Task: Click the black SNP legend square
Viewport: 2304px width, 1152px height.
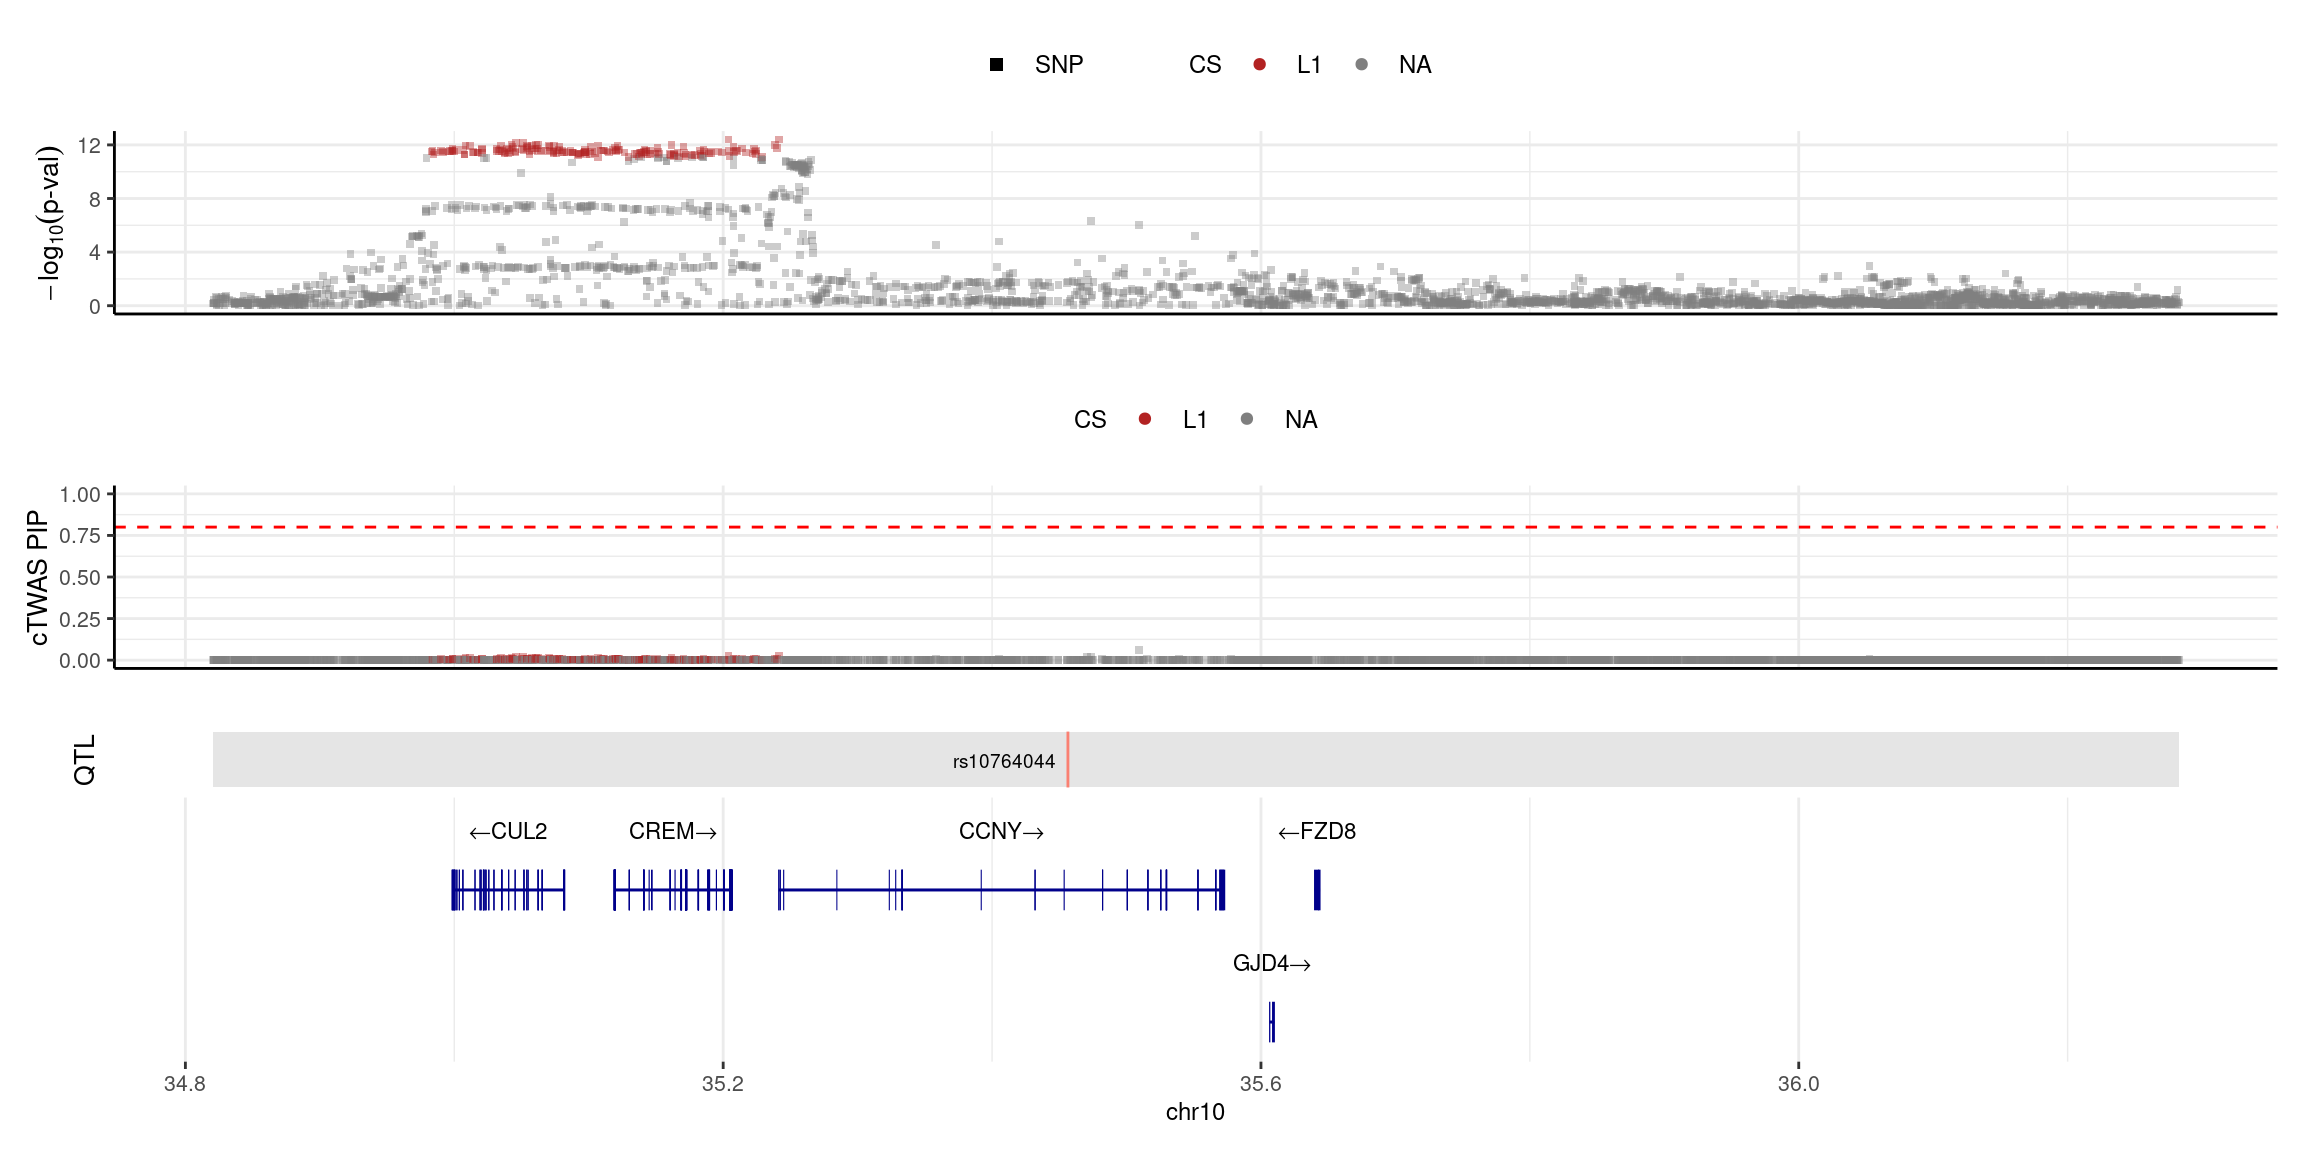Action: 996,65
